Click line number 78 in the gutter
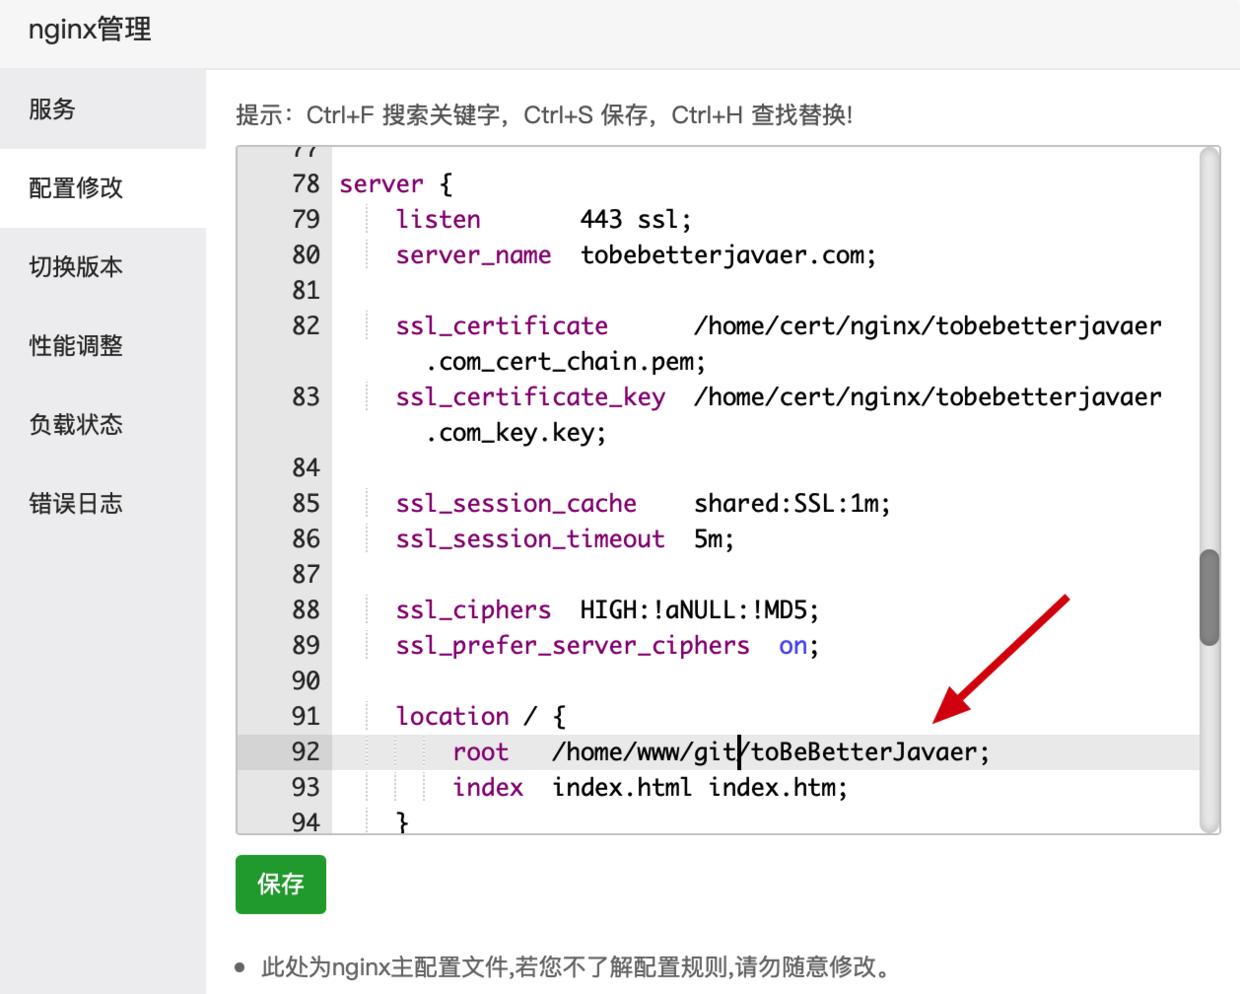The width and height of the screenshot is (1240, 994). [x=305, y=184]
